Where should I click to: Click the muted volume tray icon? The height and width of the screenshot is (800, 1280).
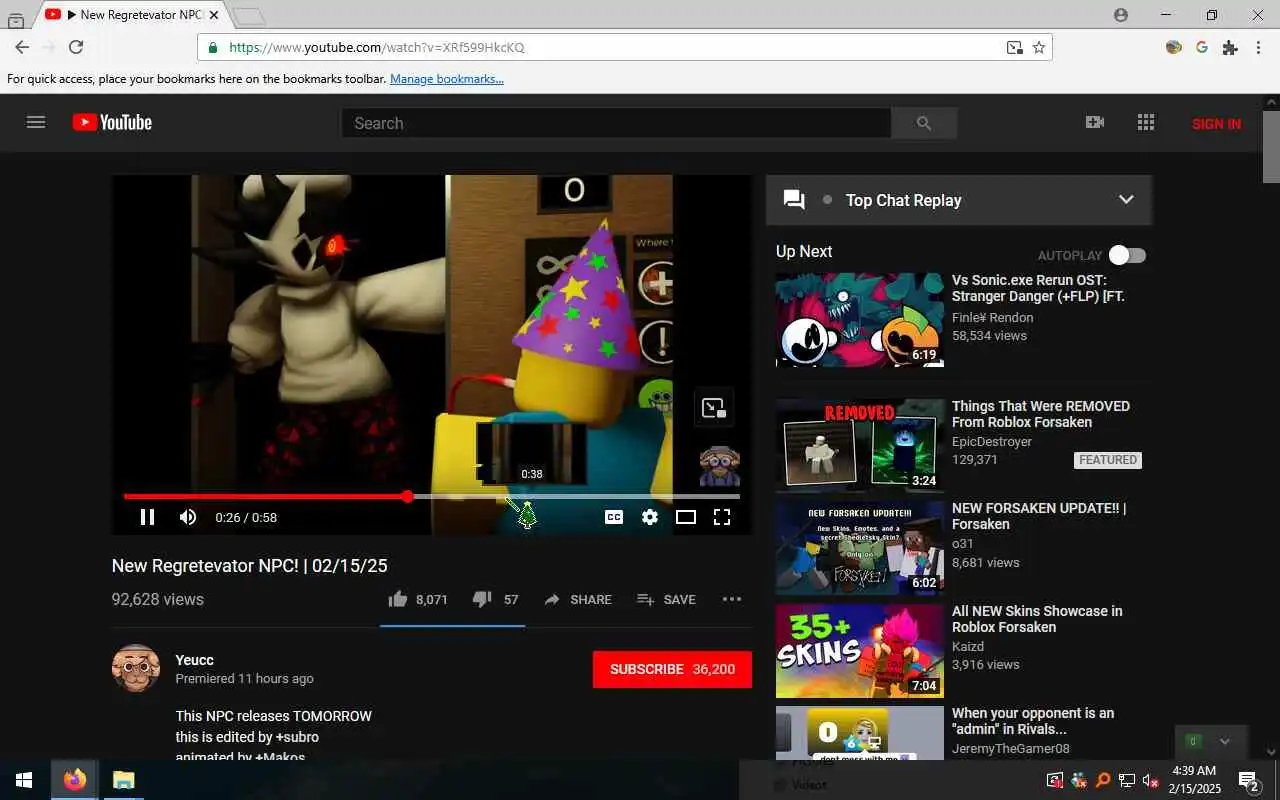[x=1151, y=780]
